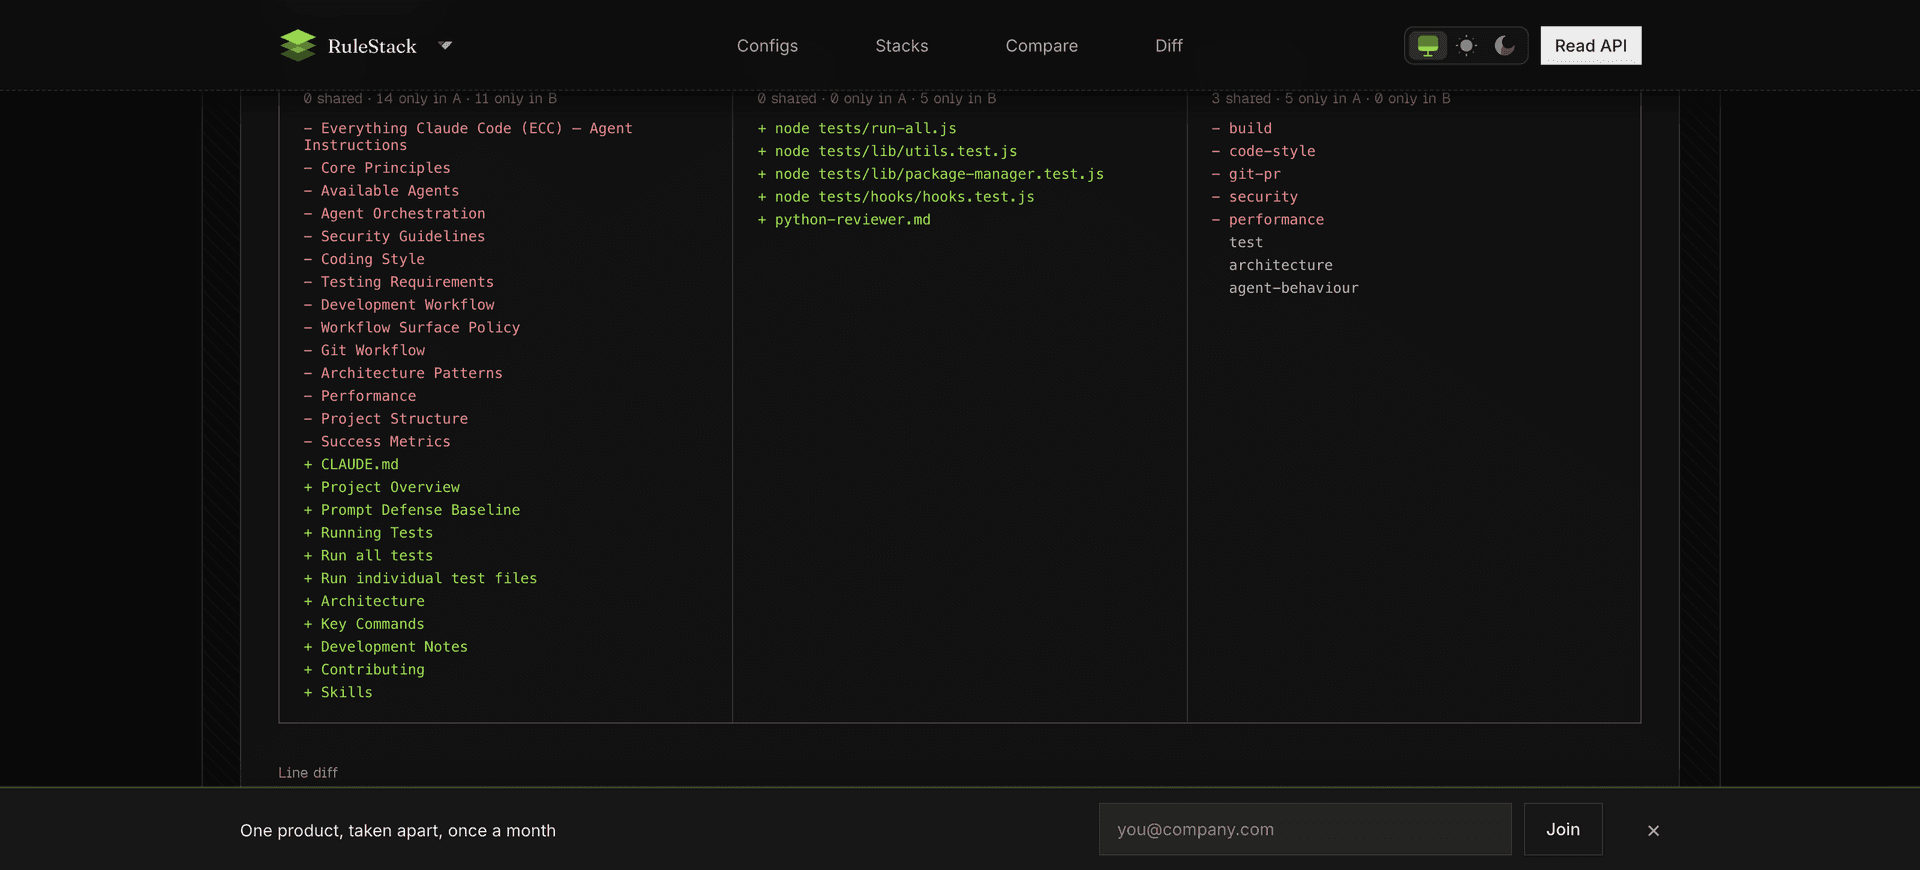The height and width of the screenshot is (870, 1920).
Task: Select the 'Success Metrics' line
Action: [x=377, y=442]
